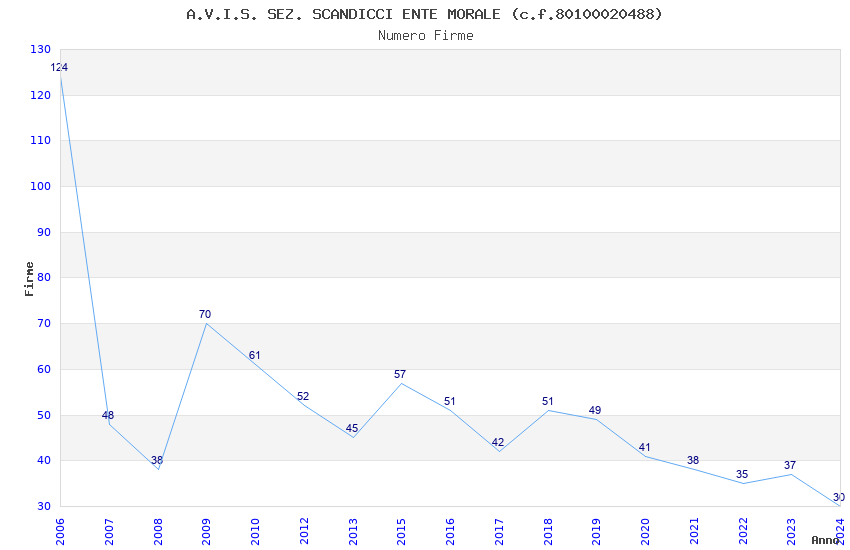
Task: Click the data label 30 above 2024
Action: 839,497
